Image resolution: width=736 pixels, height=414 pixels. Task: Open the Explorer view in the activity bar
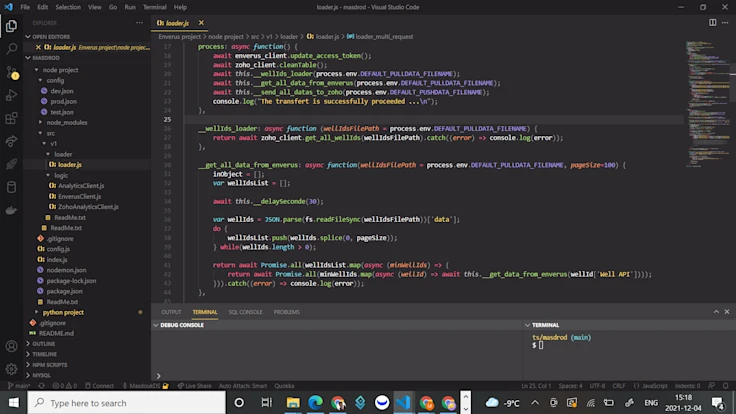pyautogui.click(x=11, y=26)
